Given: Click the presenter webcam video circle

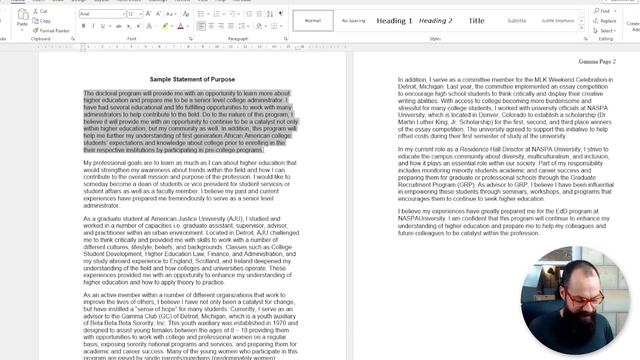Looking at the screenshot, I should coord(575,300).
